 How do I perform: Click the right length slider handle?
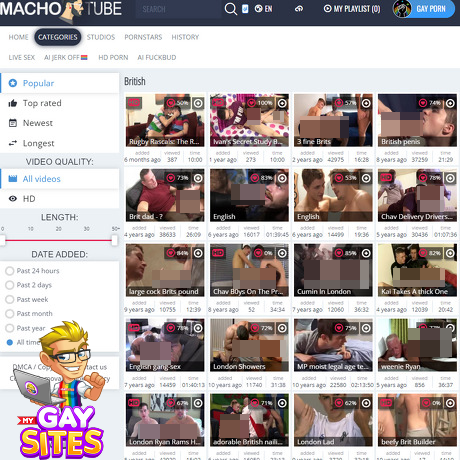(114, 240)
